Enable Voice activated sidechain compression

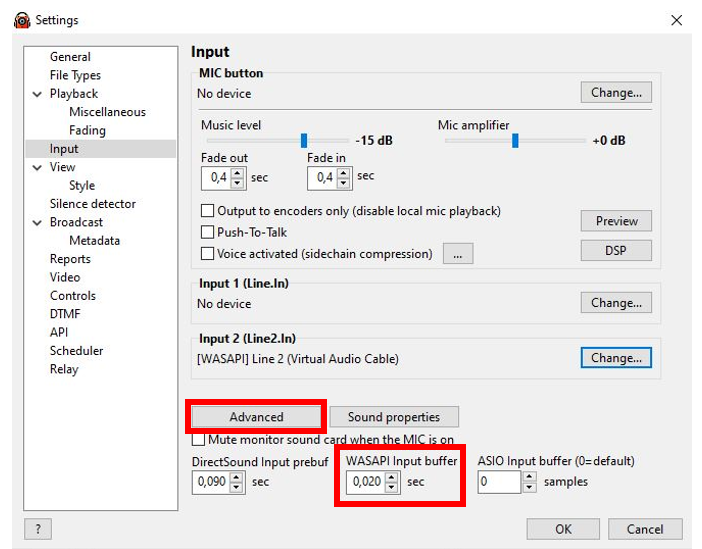click(208, 254)
